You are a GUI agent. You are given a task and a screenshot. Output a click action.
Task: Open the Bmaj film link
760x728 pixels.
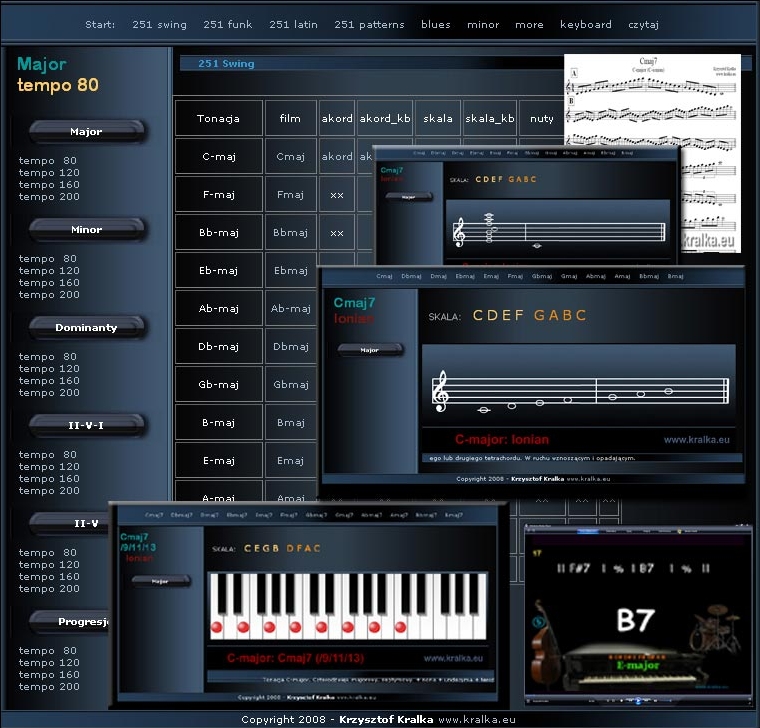[x=290, y=423]
